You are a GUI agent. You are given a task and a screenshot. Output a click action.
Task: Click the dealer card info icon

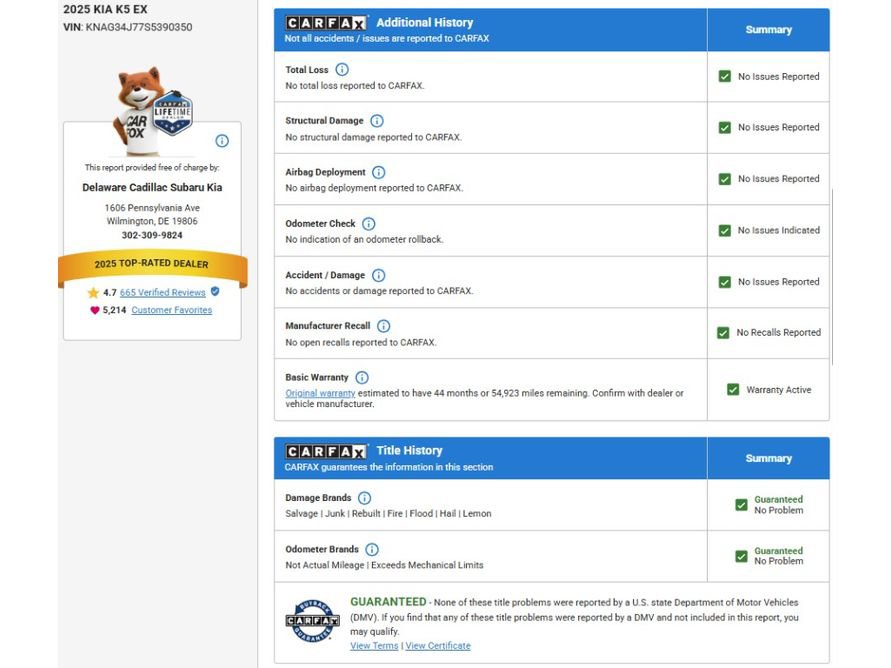pyautogui.click(x=222, y=141)
